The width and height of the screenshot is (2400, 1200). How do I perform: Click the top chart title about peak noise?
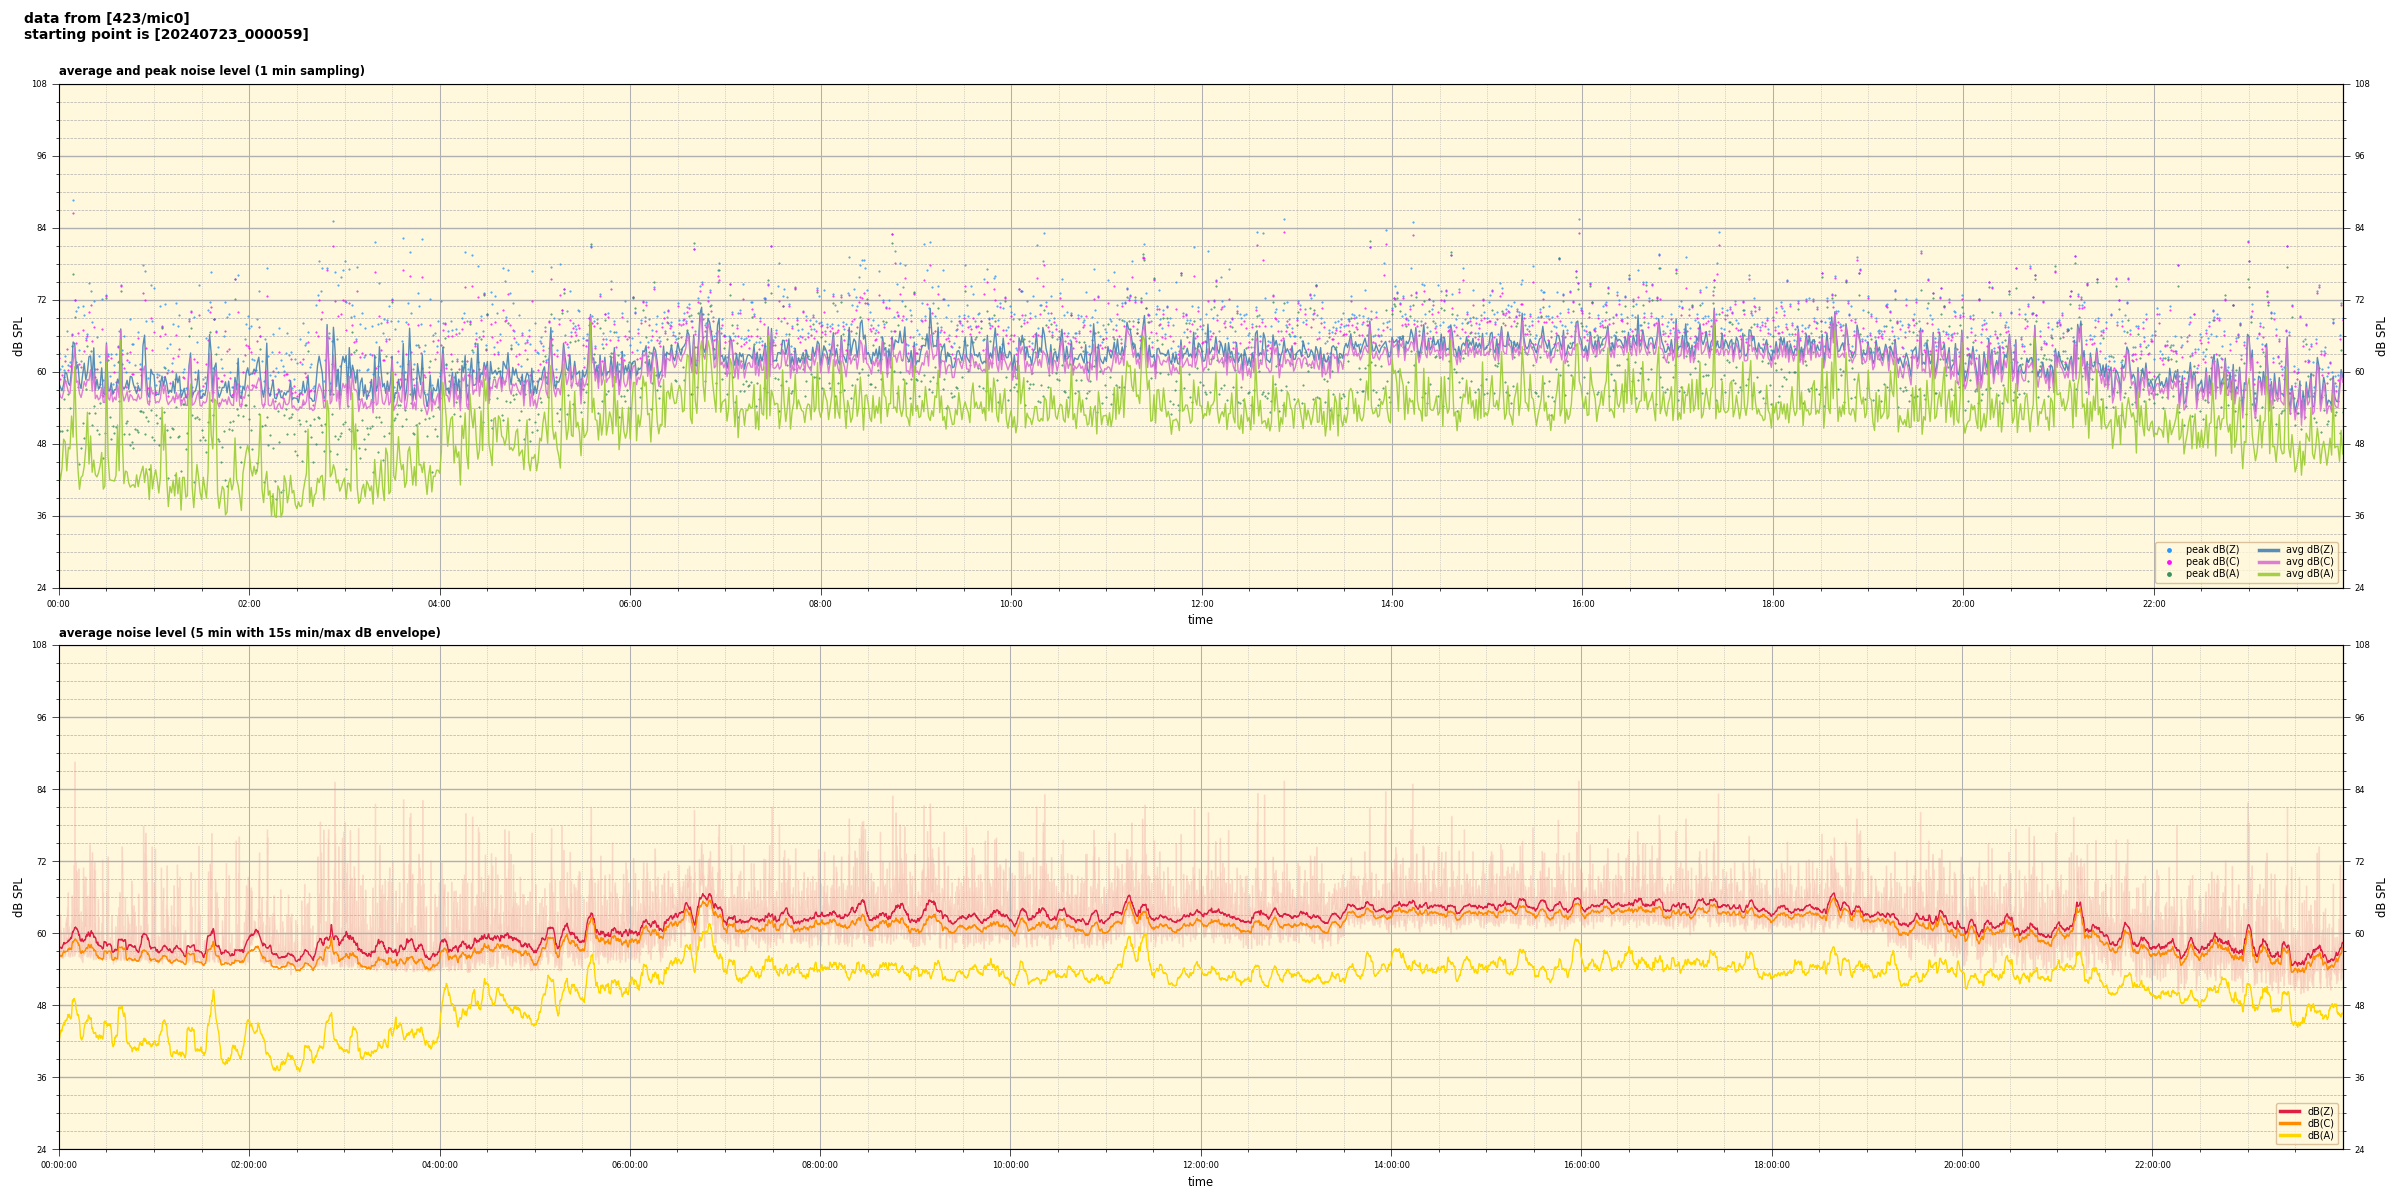click(211, 71)
